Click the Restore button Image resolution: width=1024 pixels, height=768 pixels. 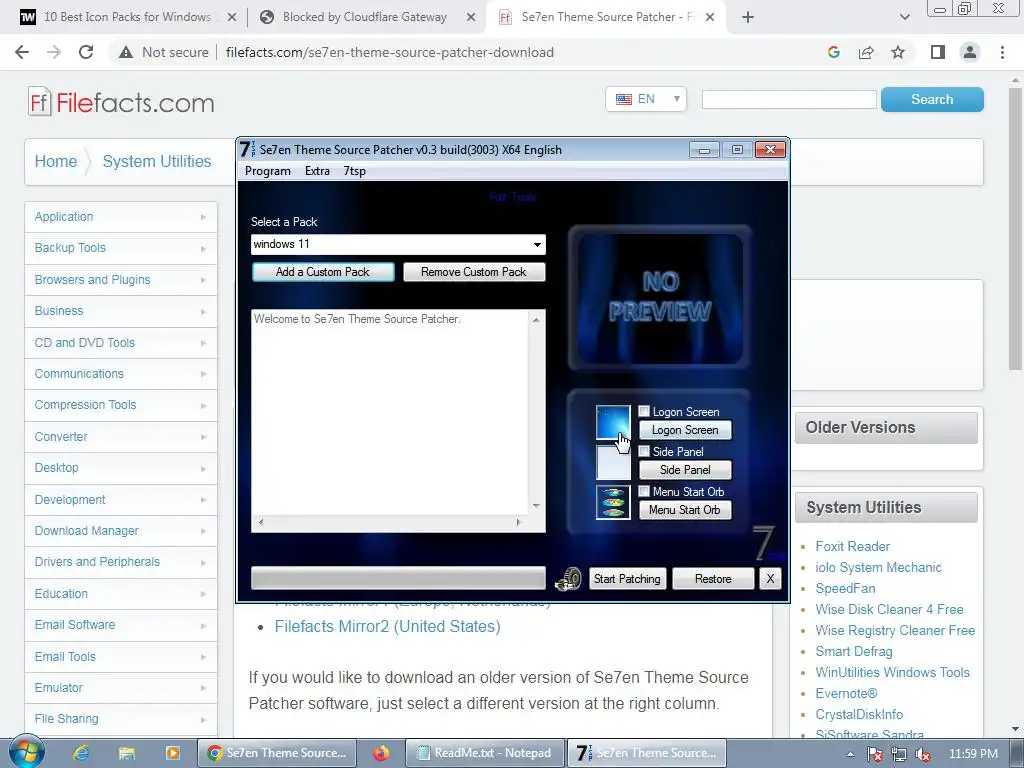pyautogui.click(x=713, y=579)
